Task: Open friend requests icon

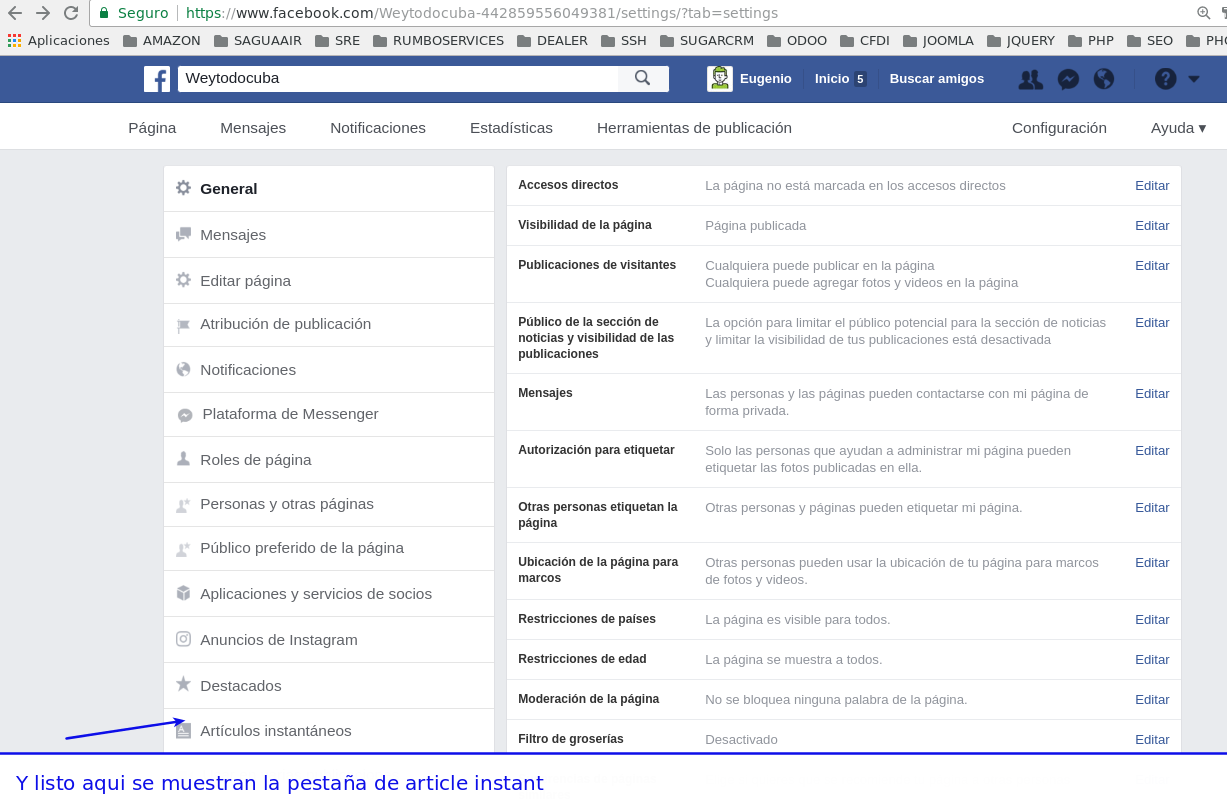Action: point(1030,79)
